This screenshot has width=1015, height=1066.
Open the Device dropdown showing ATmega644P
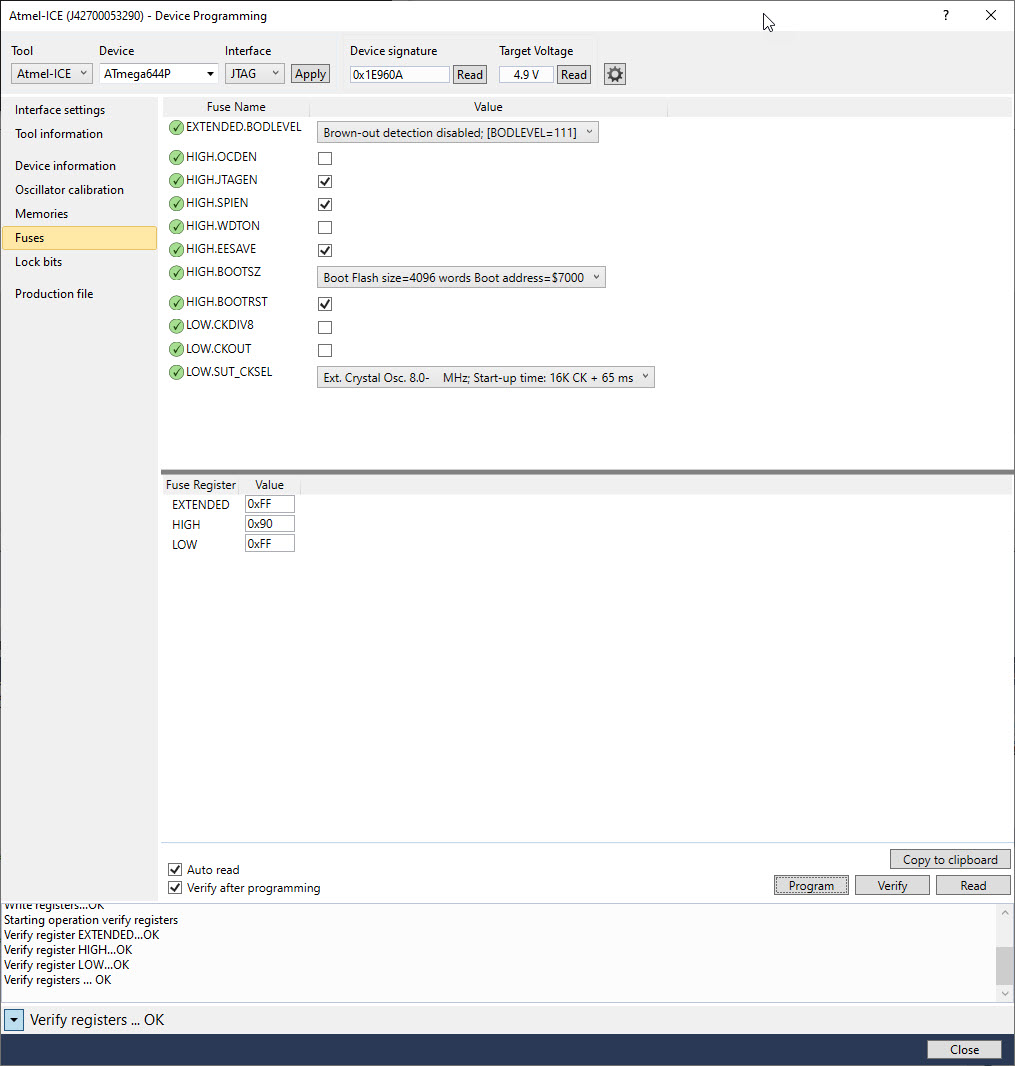point(159,73)
